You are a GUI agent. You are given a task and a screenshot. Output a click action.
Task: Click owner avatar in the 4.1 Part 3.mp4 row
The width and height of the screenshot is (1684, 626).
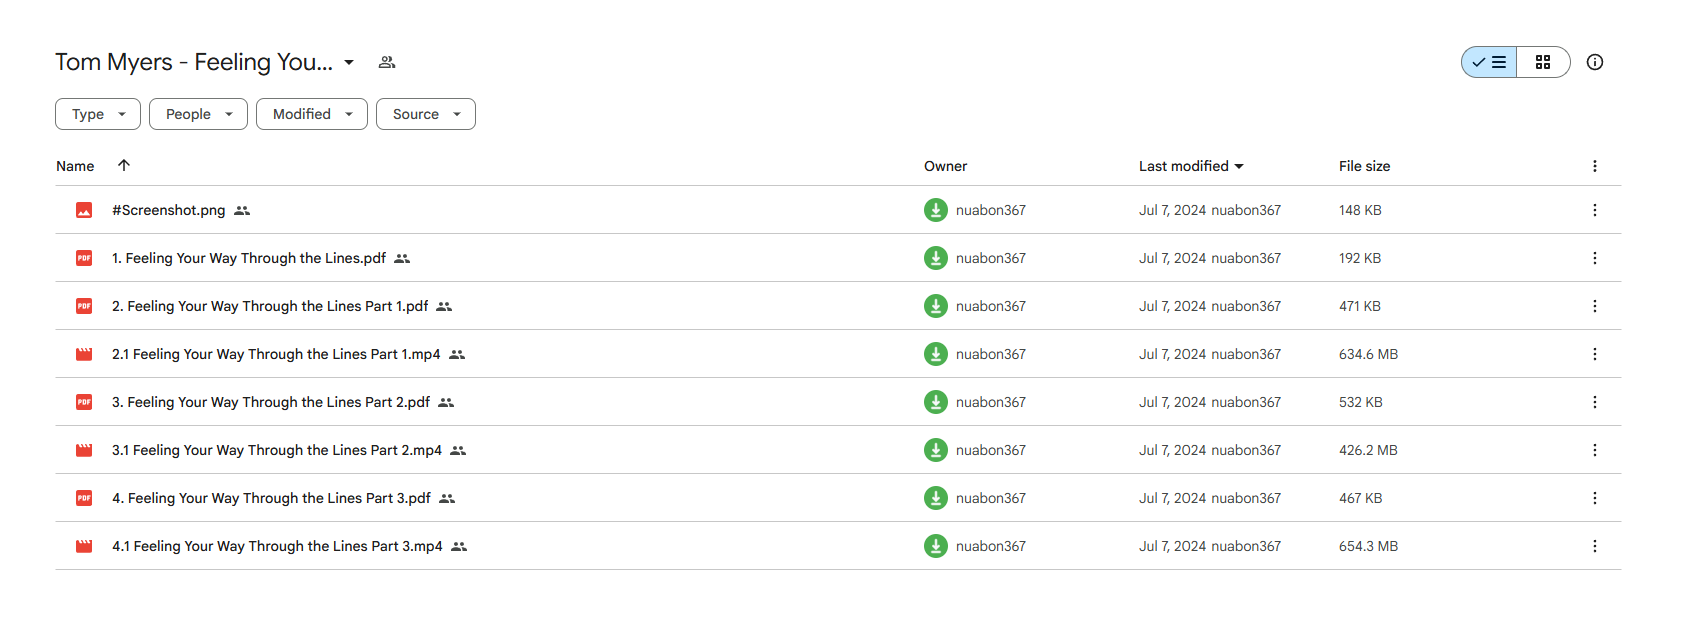936,546
